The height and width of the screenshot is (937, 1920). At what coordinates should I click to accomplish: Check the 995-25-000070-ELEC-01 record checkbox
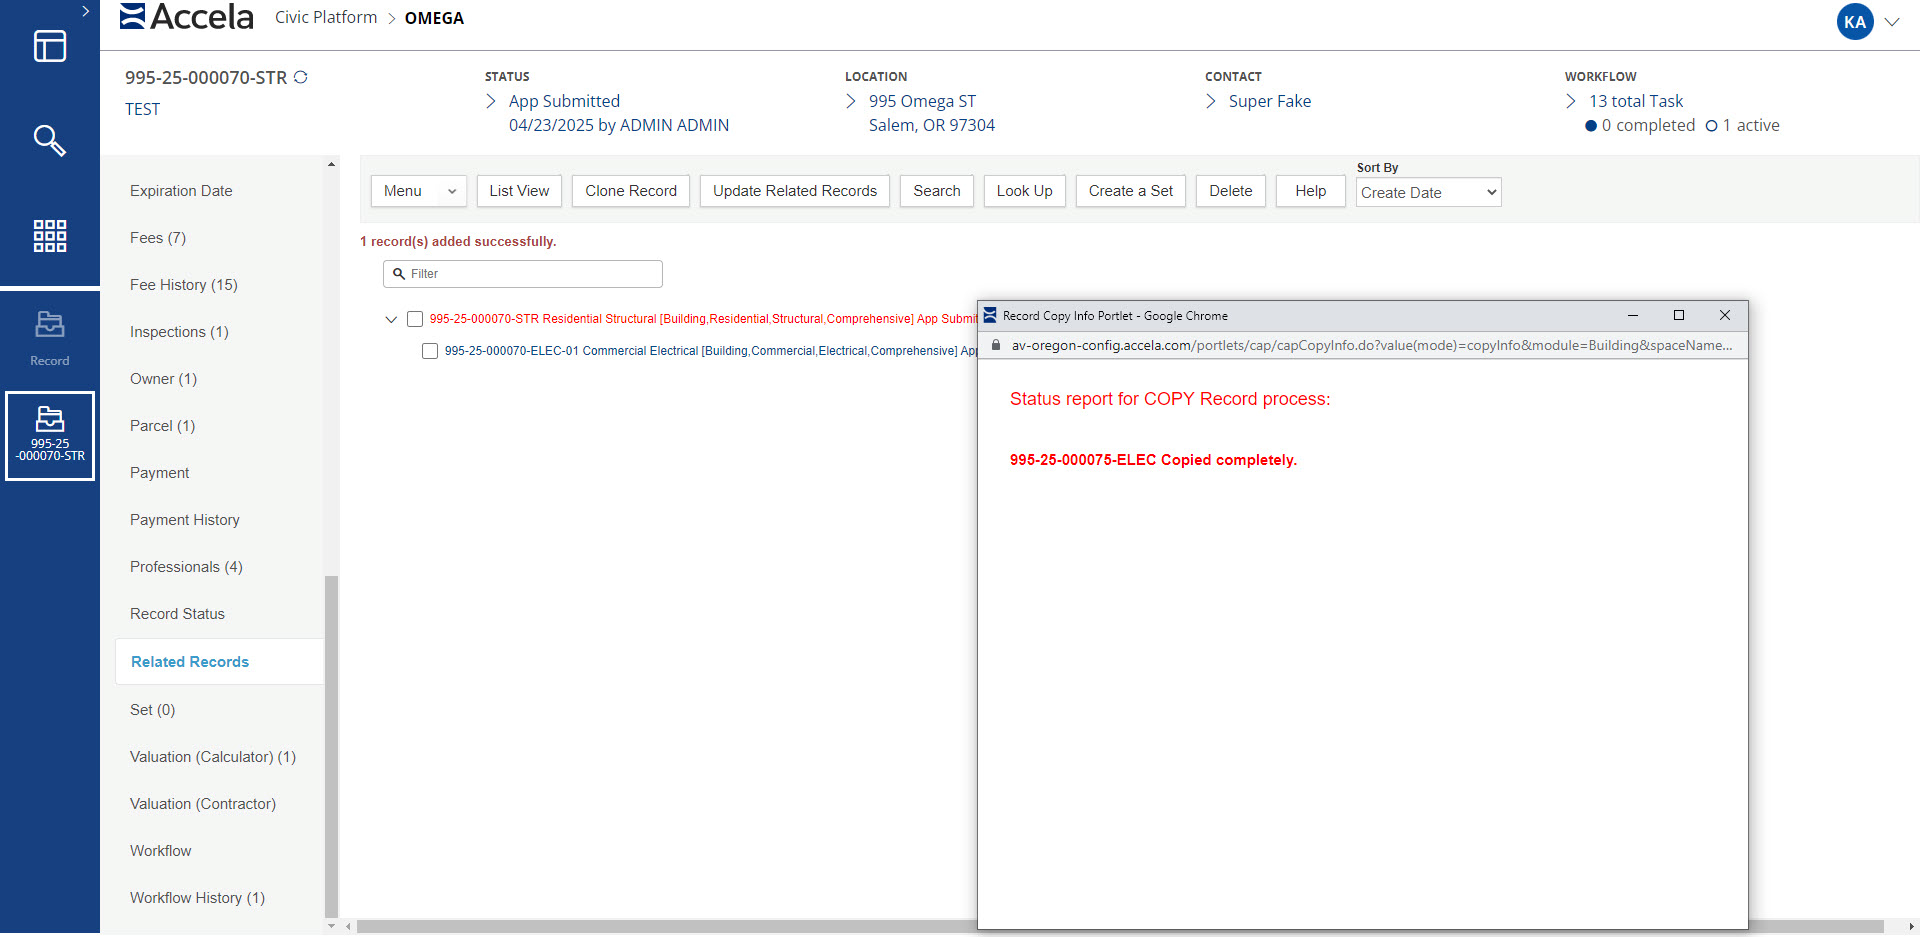pyautogui.click(x=430, y=351)
